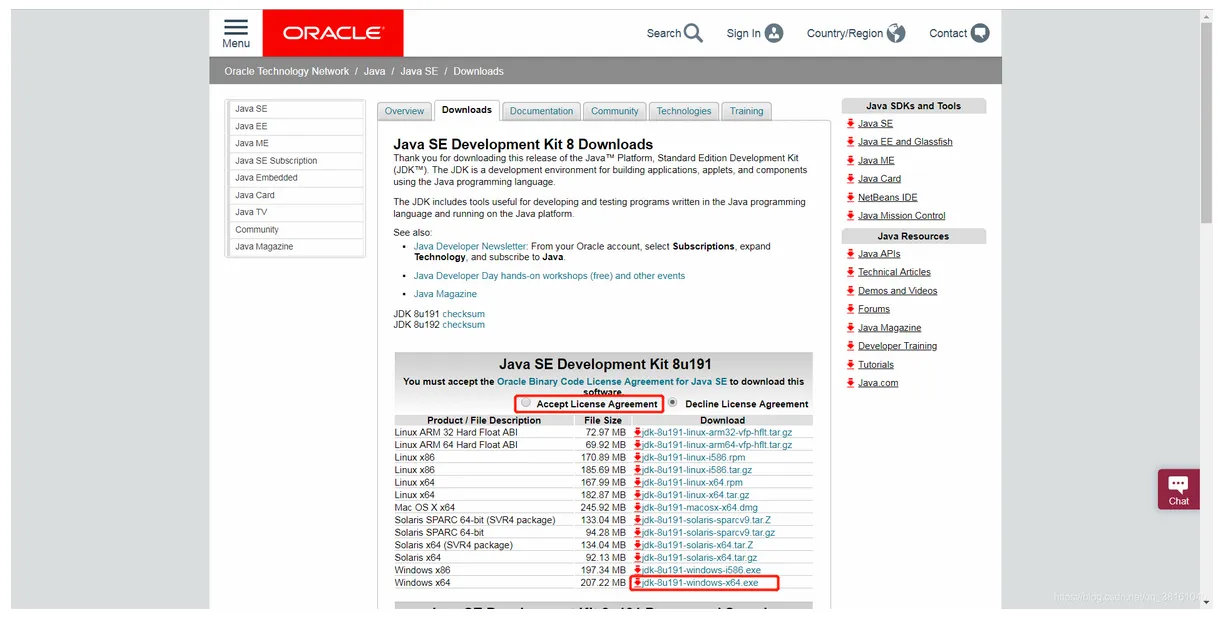Click download arrow beside NetBeans IDE

click(x=850, y=198)
